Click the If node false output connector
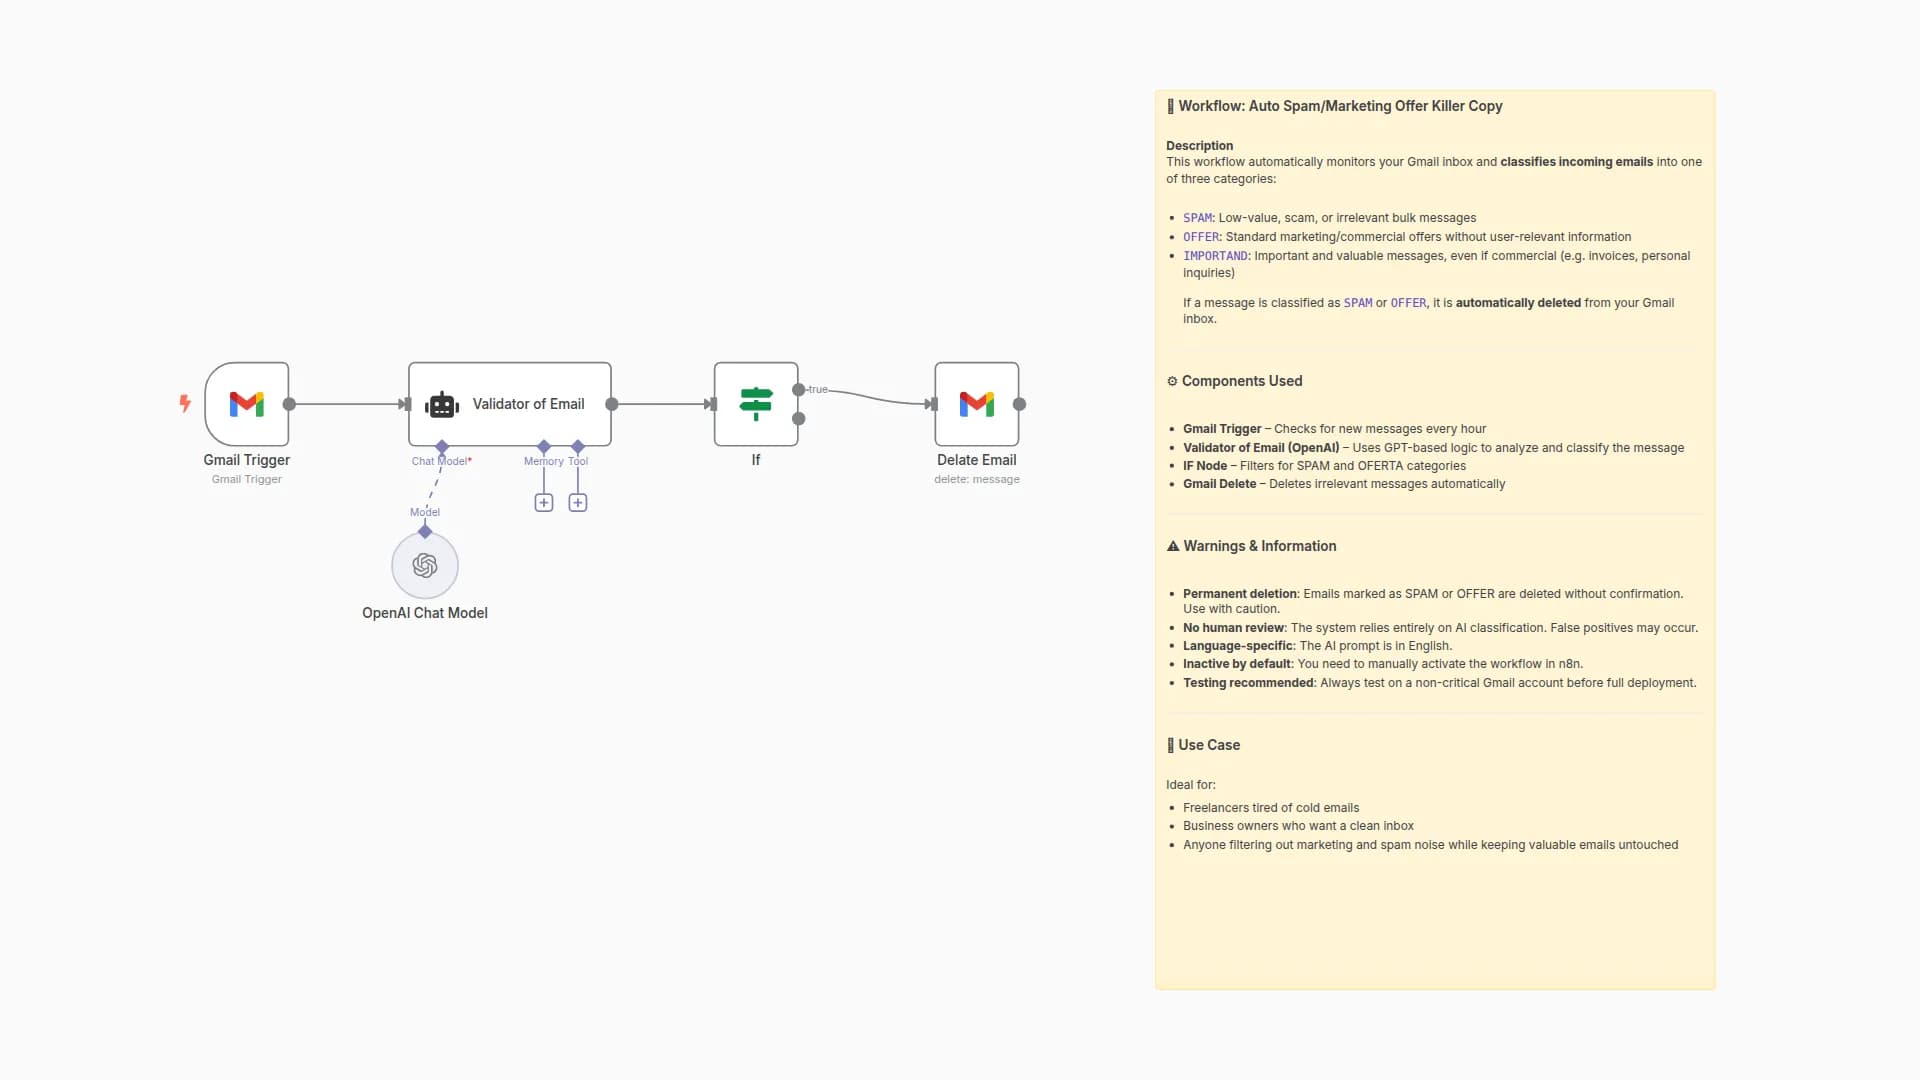This screenshot has height=1080, width=1920. [x=798, y=419]
